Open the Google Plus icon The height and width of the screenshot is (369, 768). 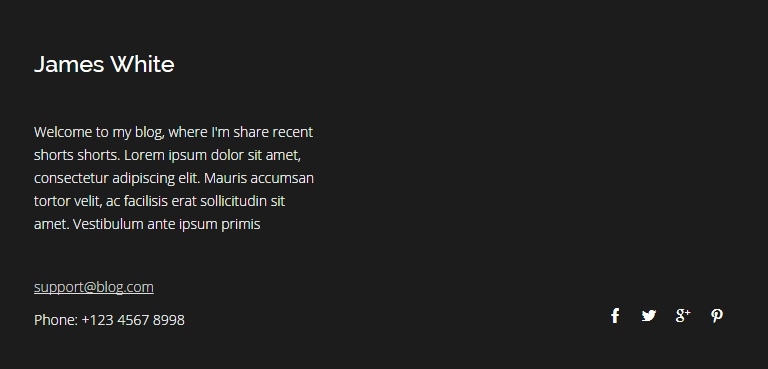click(683, 316)
